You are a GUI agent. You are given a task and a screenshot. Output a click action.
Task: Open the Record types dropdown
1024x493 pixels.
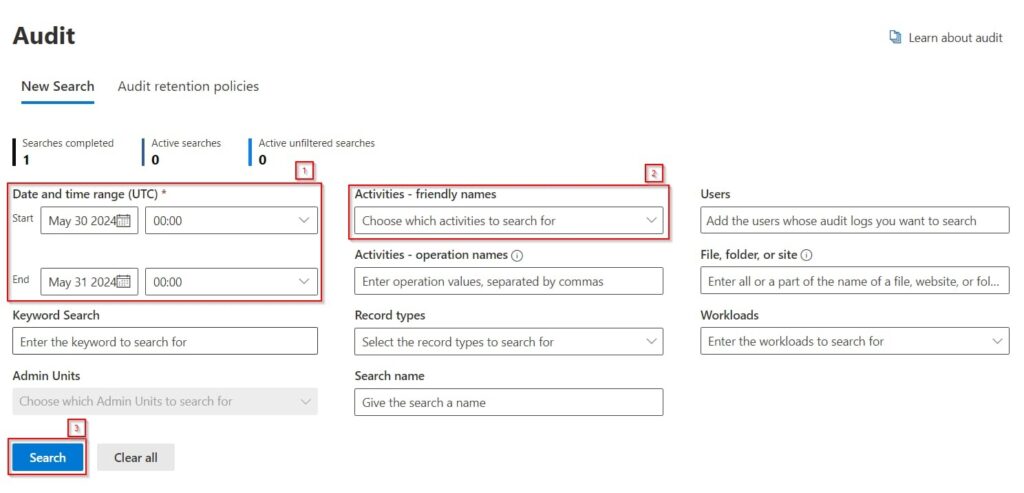click(508, 342)
